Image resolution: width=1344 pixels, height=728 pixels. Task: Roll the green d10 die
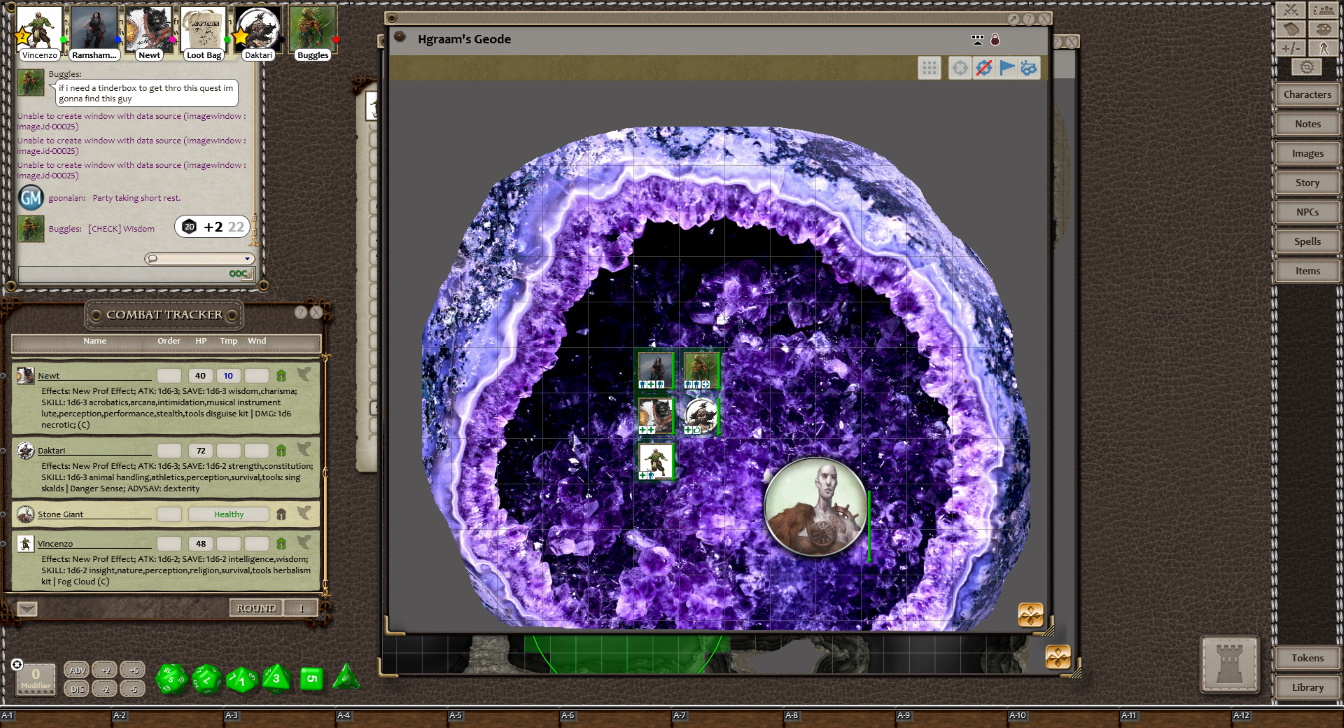[x=242, y=680]
